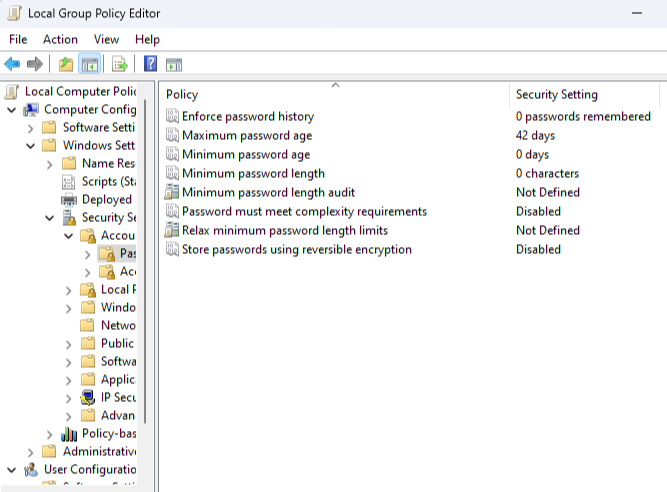
Task: Select the Windows Defender Firewall tree folder
Action: [x=108, y=307]
